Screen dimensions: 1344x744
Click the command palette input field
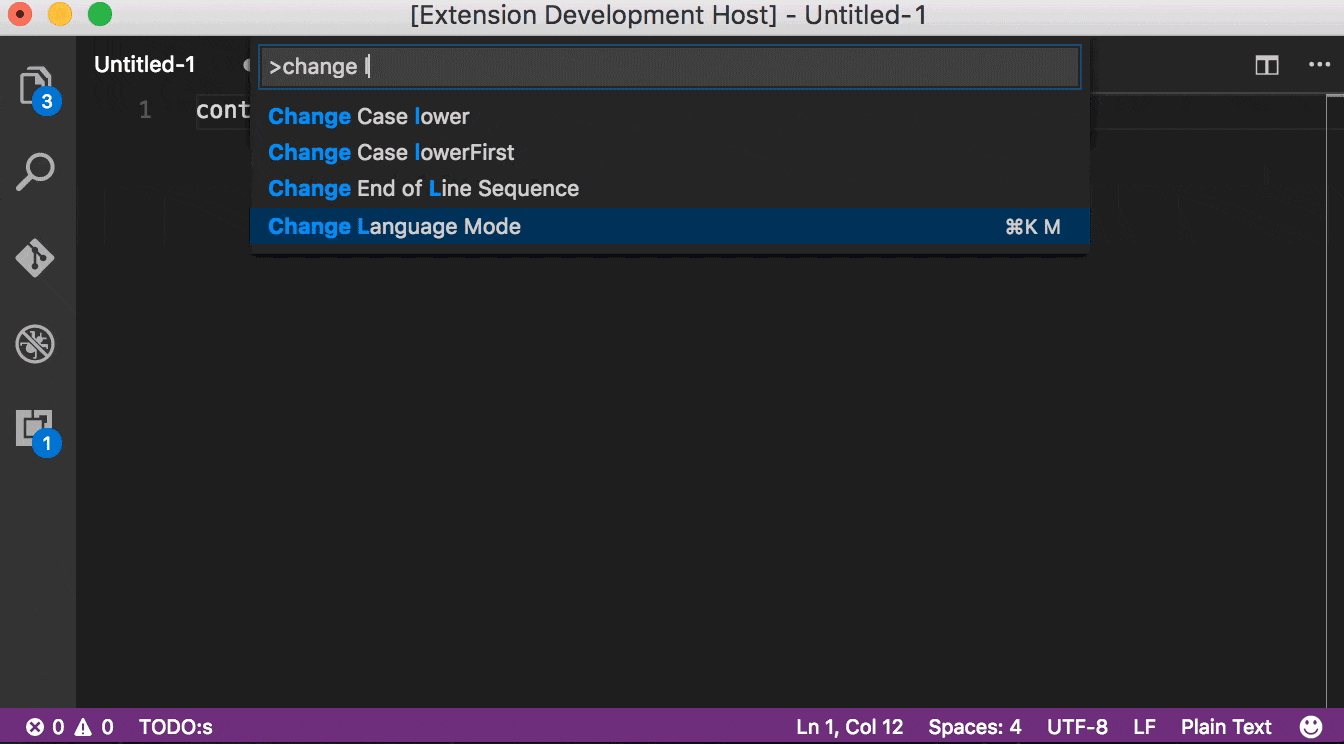click(x=669, y=67)
